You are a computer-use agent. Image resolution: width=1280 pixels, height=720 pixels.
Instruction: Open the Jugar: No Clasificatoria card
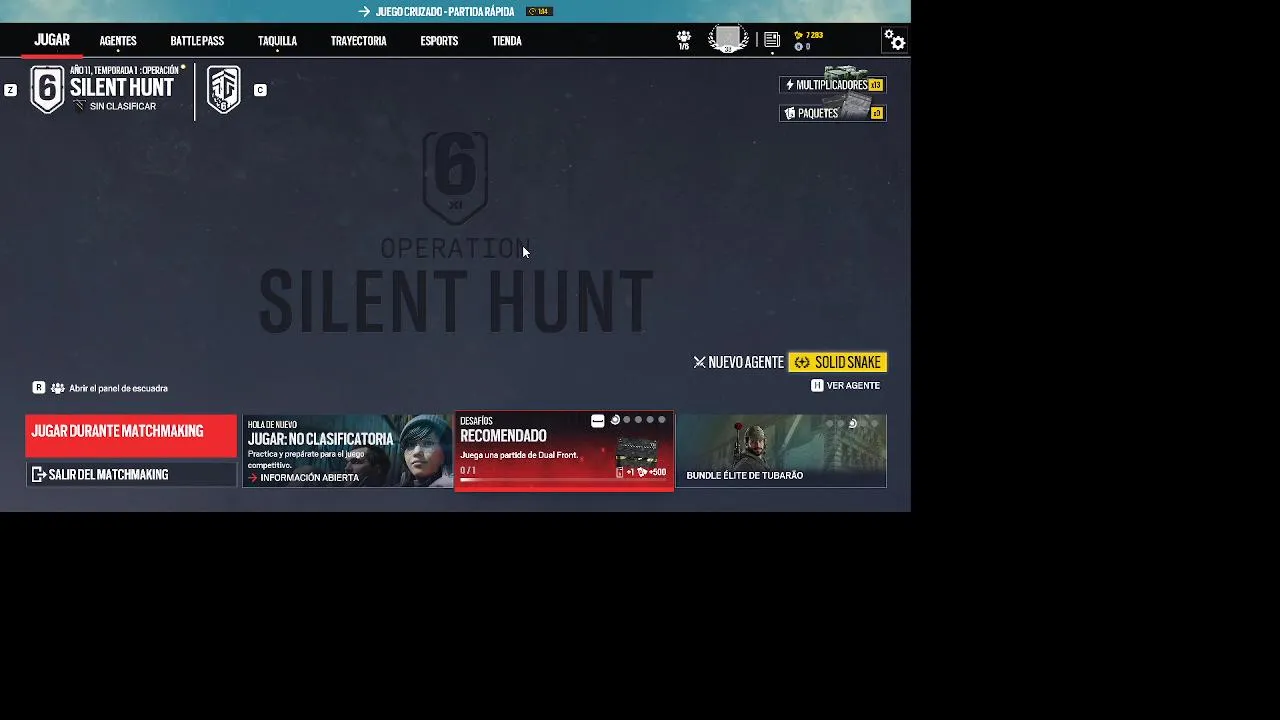tap(348, 451)
